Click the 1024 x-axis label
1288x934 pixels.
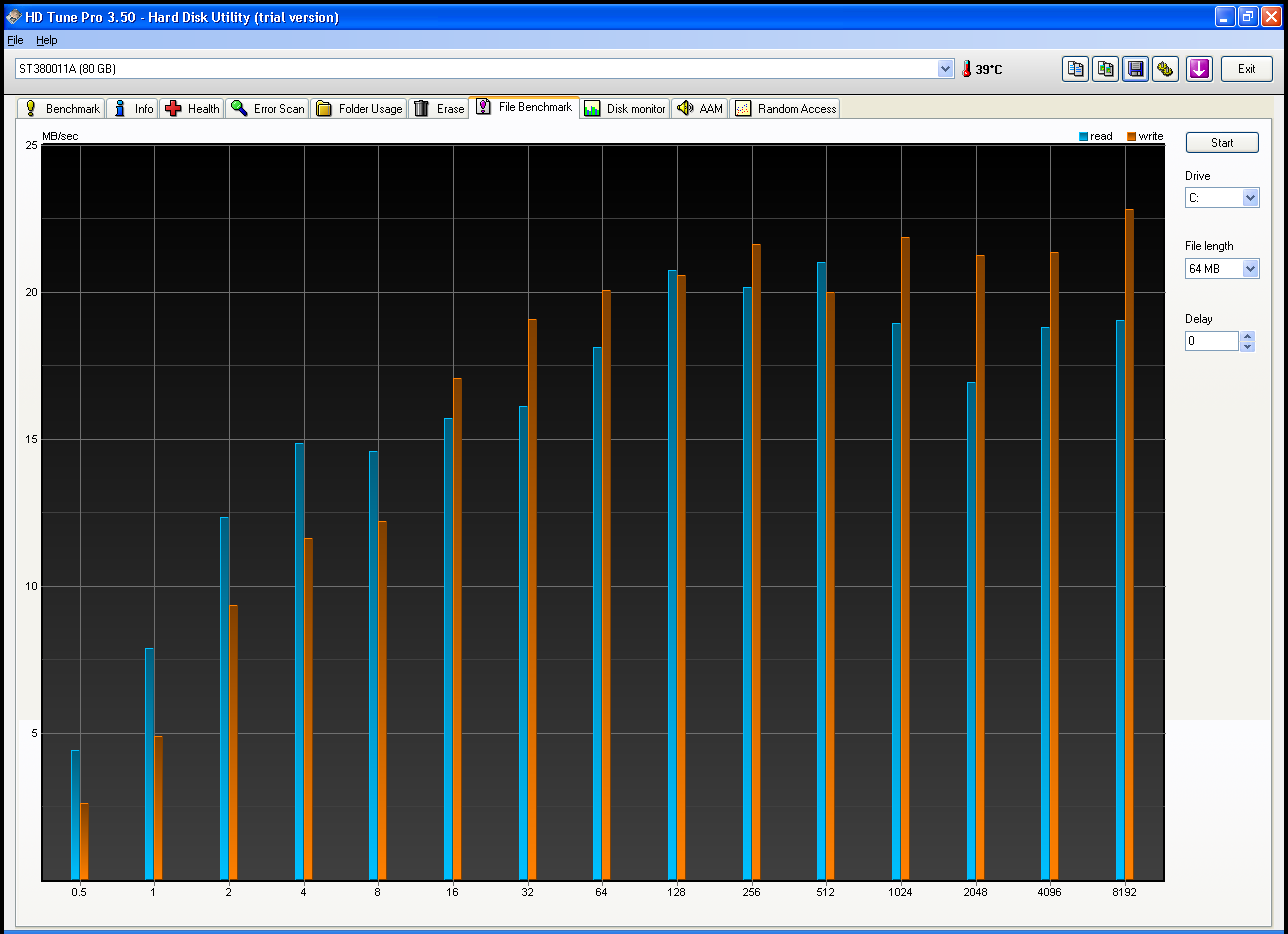pyautogui.click(x=900, y=892)
